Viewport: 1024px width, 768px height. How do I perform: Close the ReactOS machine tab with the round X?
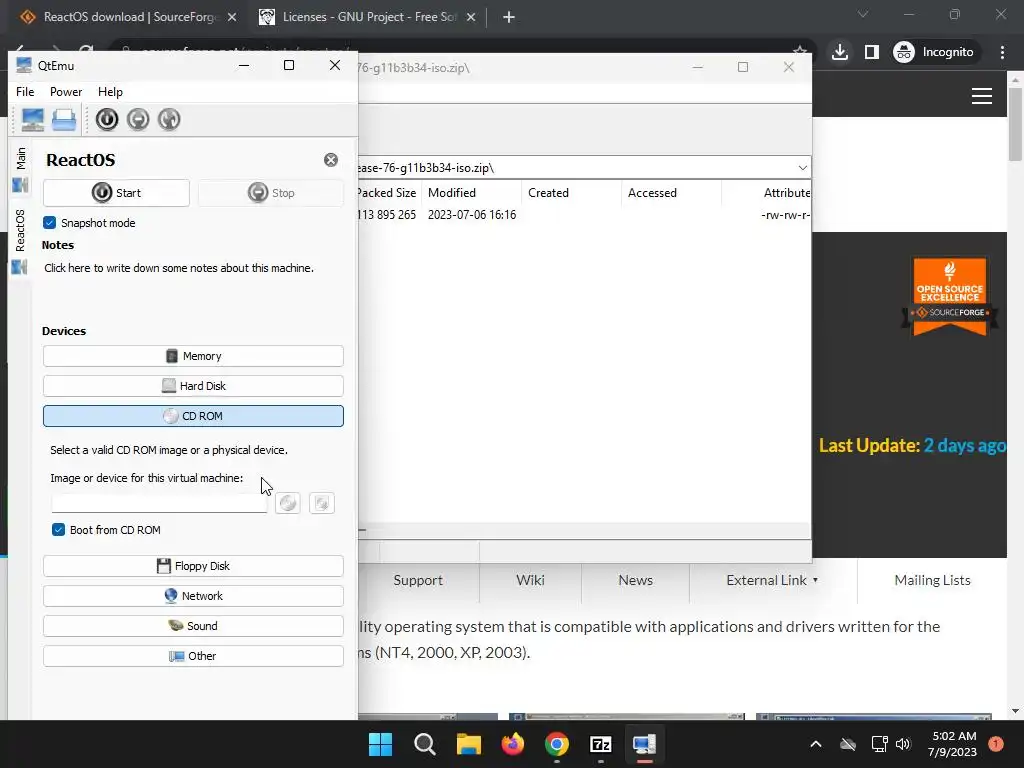tap(331, 160)
